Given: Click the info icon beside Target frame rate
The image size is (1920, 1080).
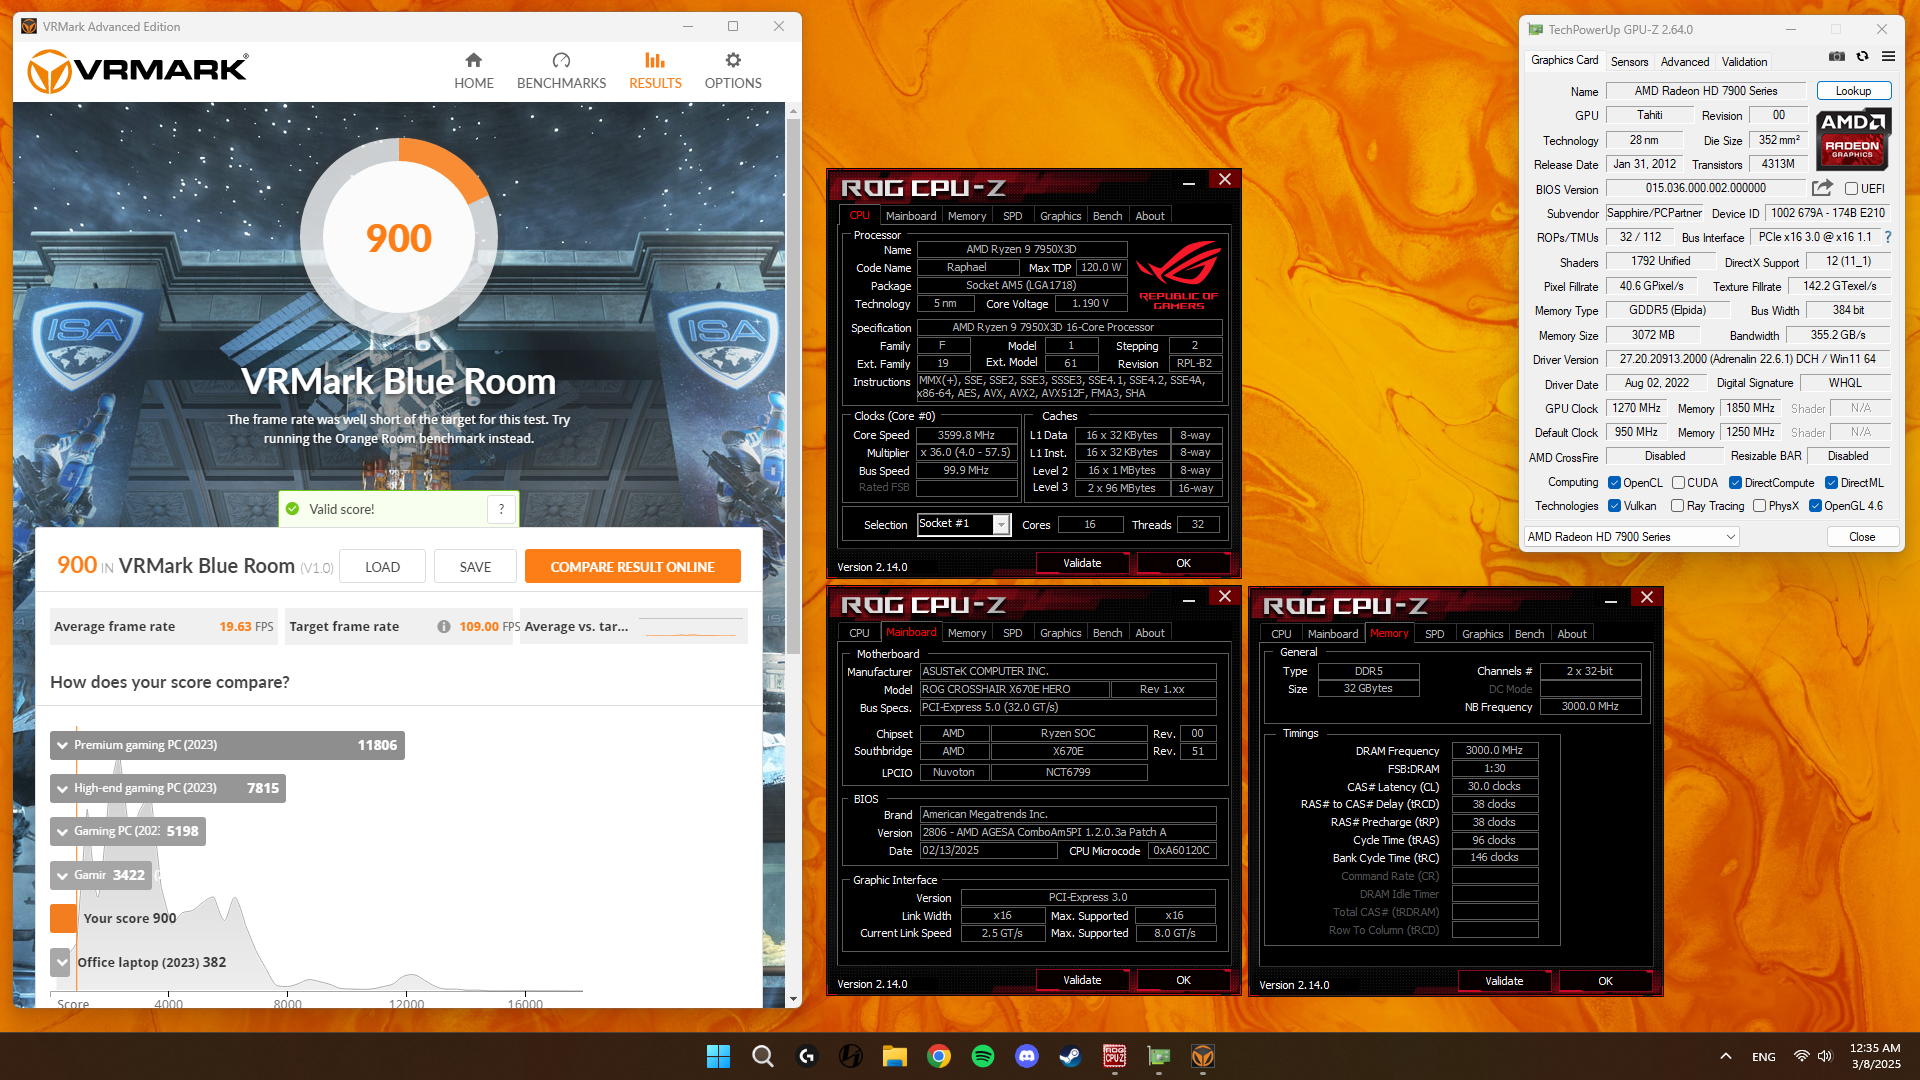Looking at the screenshot, I should 443,627.
